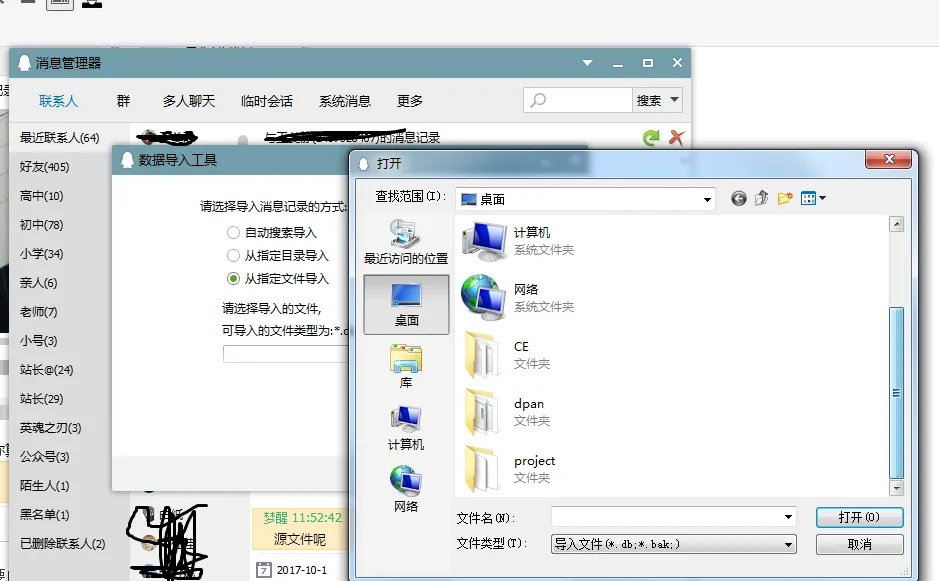Open the 系统消息 tab

(344, 101)
